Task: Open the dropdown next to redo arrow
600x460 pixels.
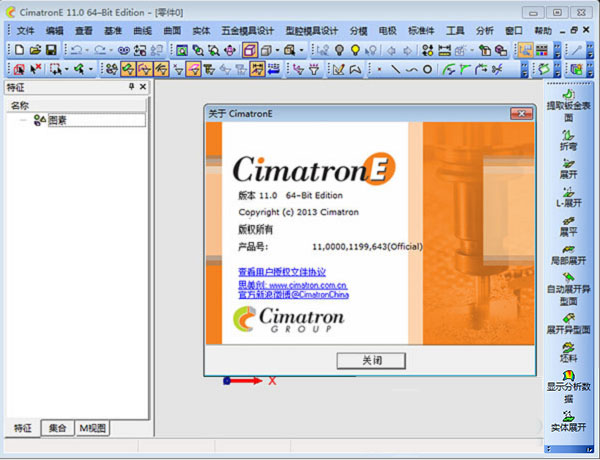Action: (111, 50)
